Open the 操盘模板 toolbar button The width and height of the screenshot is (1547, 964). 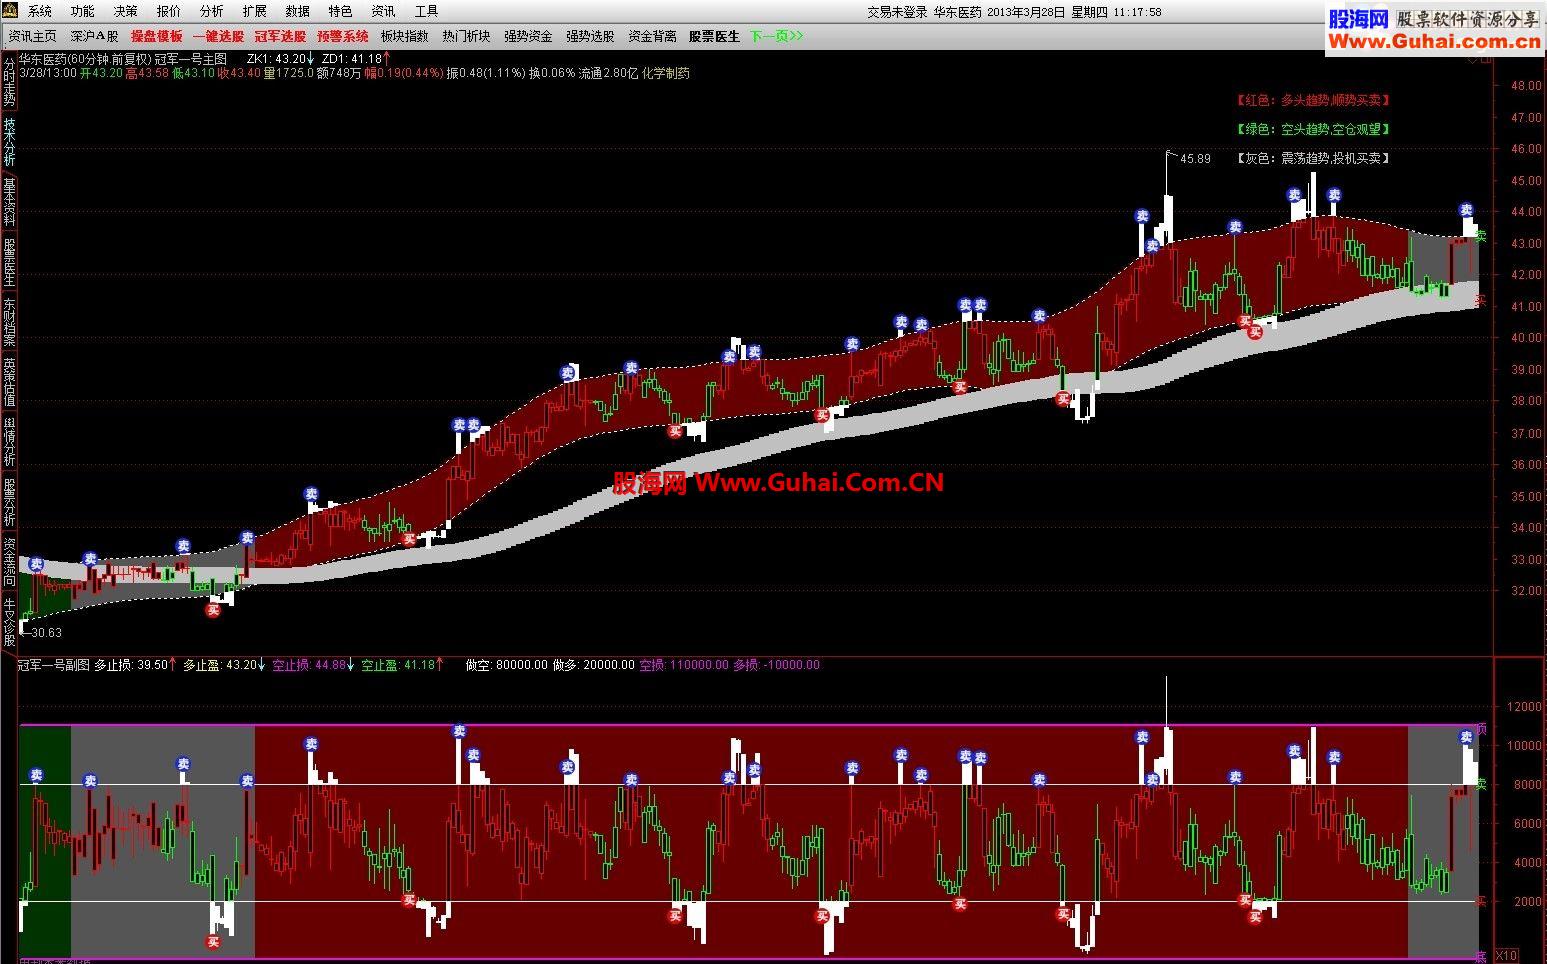tap(156, 36)
